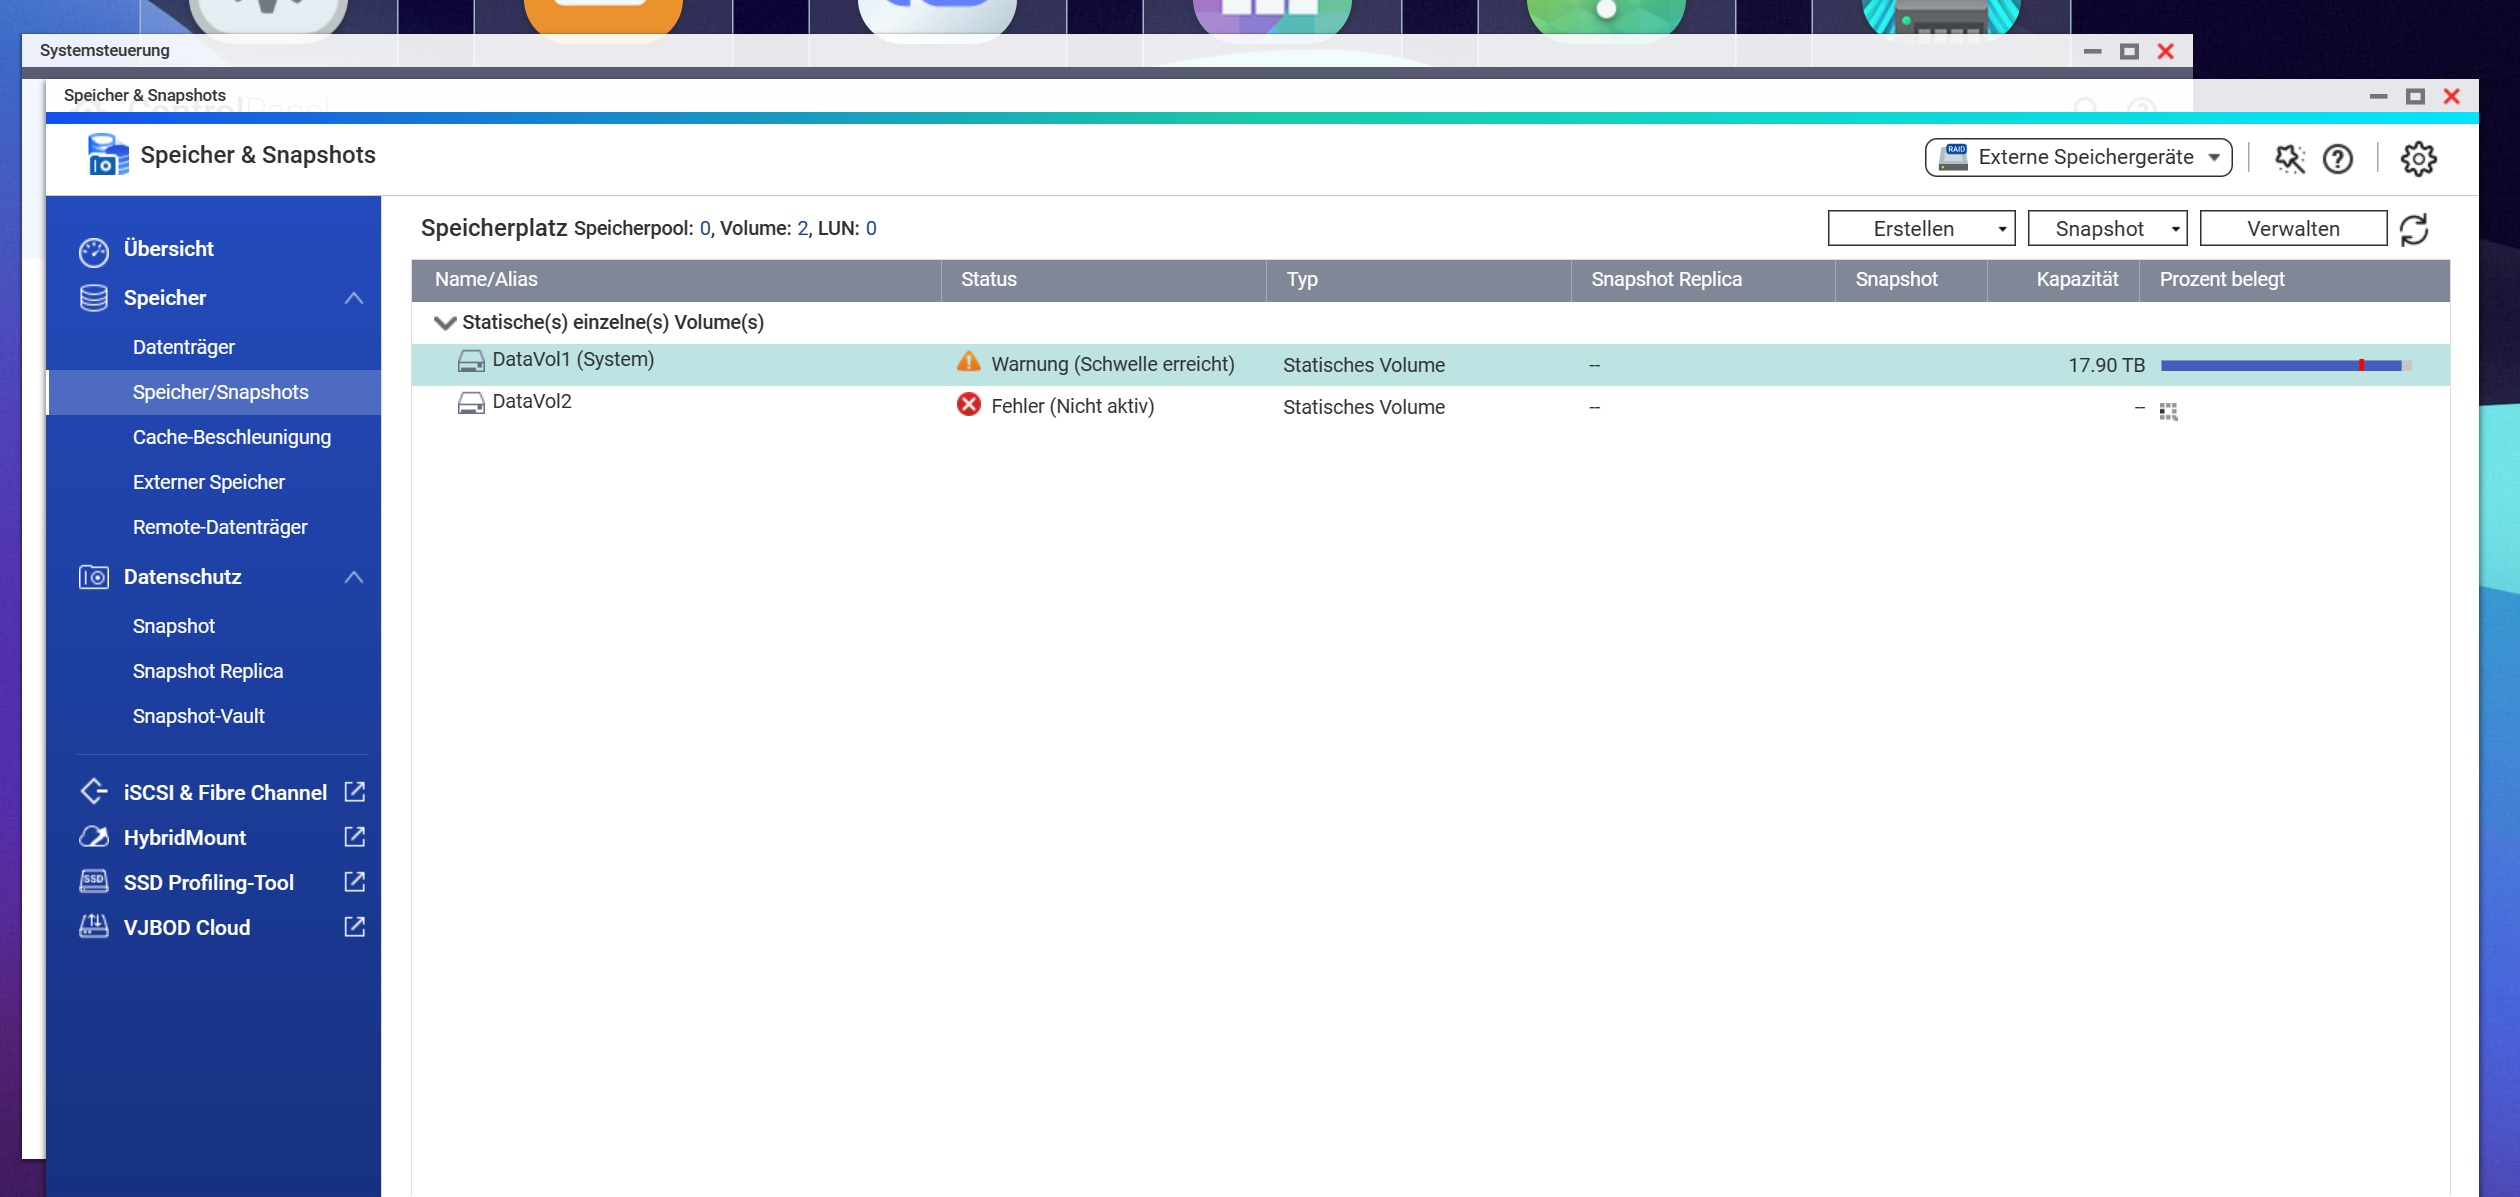
Task: Go to Cache-Beschleunigung in sidebar
Action: tap(232, 437)
